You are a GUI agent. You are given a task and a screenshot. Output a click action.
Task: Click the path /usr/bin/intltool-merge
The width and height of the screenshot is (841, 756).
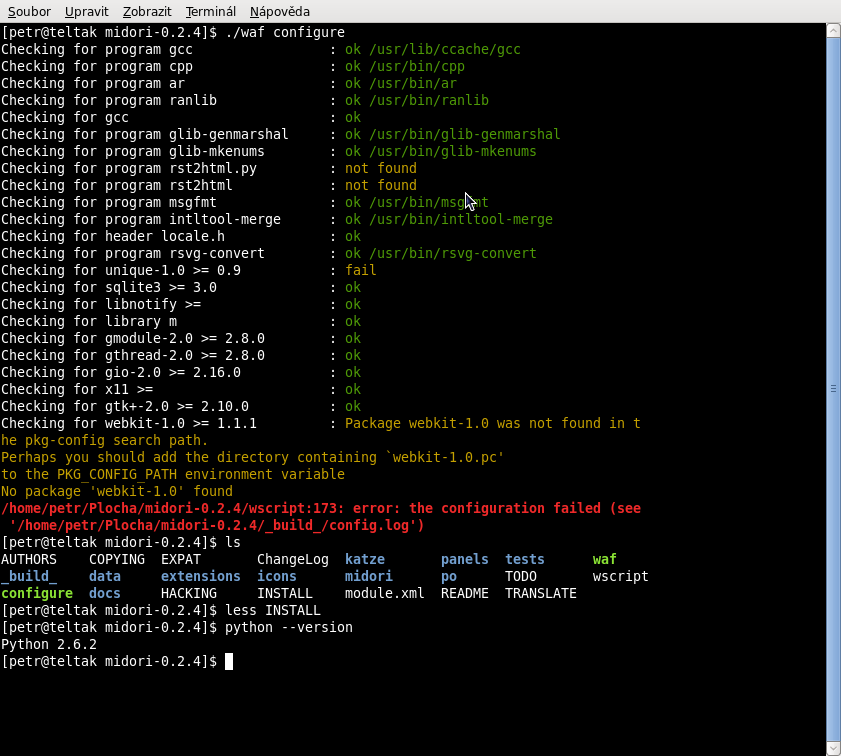461,219
